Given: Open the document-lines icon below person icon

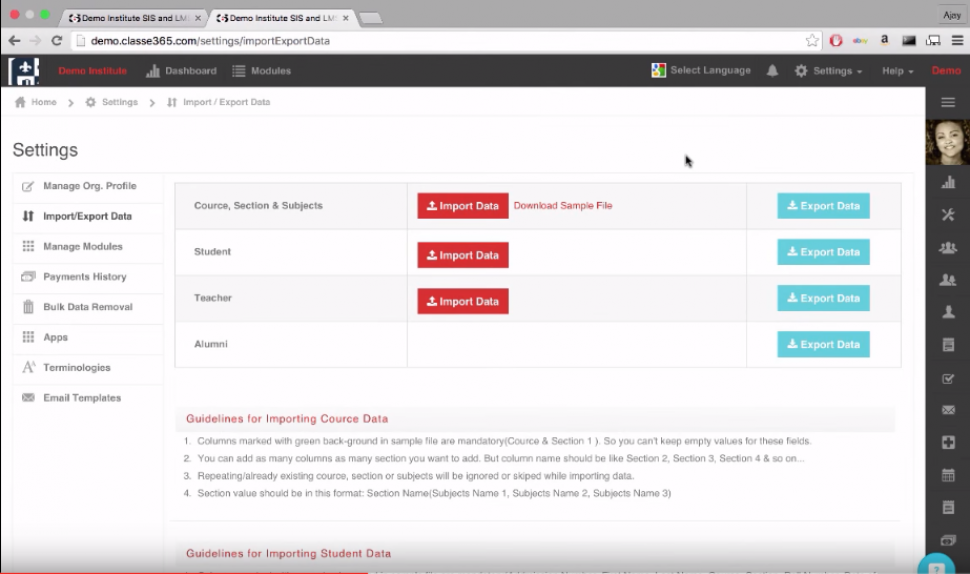Looking at the screenshot, I should pyautogui.click(x=948, y=345).
